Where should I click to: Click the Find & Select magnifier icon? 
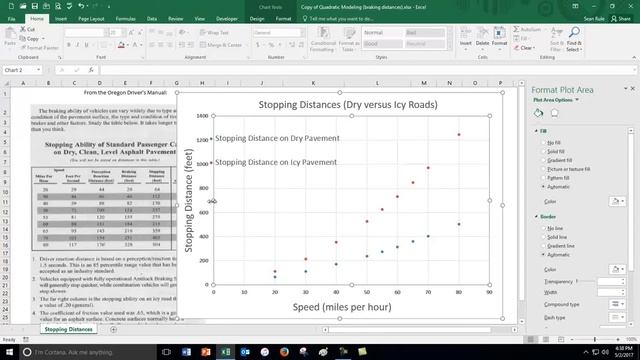point(574,32)
